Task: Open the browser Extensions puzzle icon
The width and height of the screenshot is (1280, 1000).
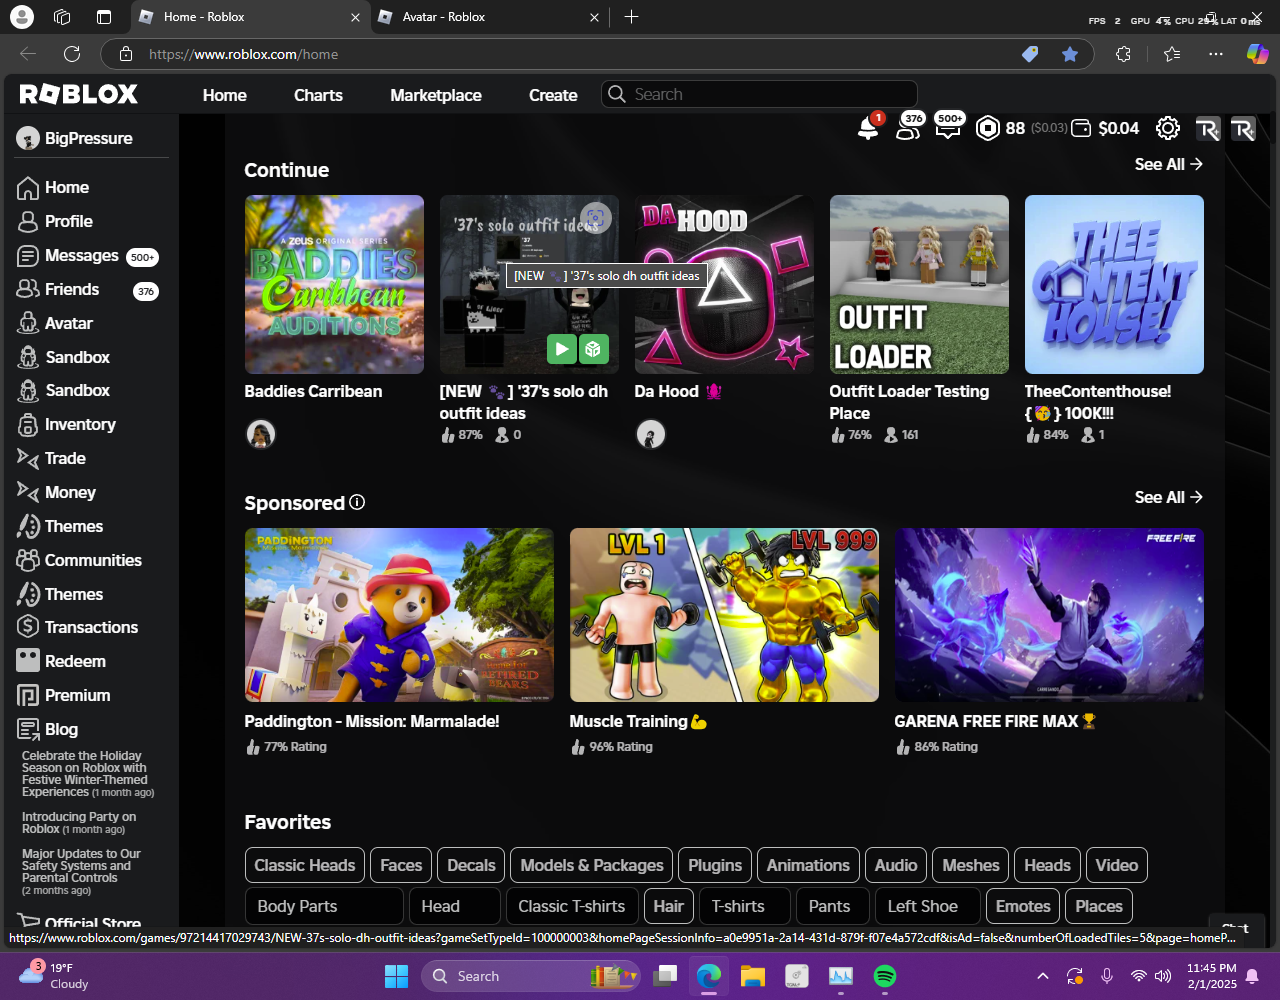Action: point(1123,54)
